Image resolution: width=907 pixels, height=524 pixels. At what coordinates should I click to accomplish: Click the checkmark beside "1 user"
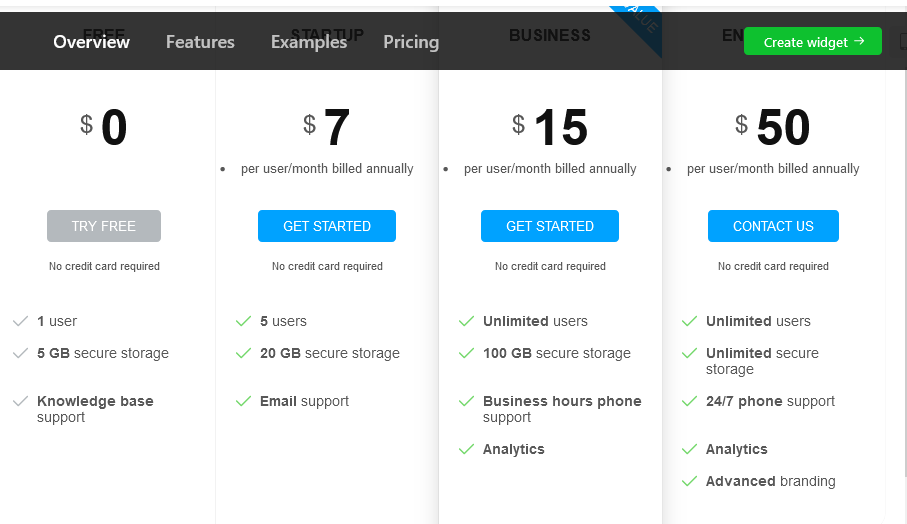pos(20,321)
